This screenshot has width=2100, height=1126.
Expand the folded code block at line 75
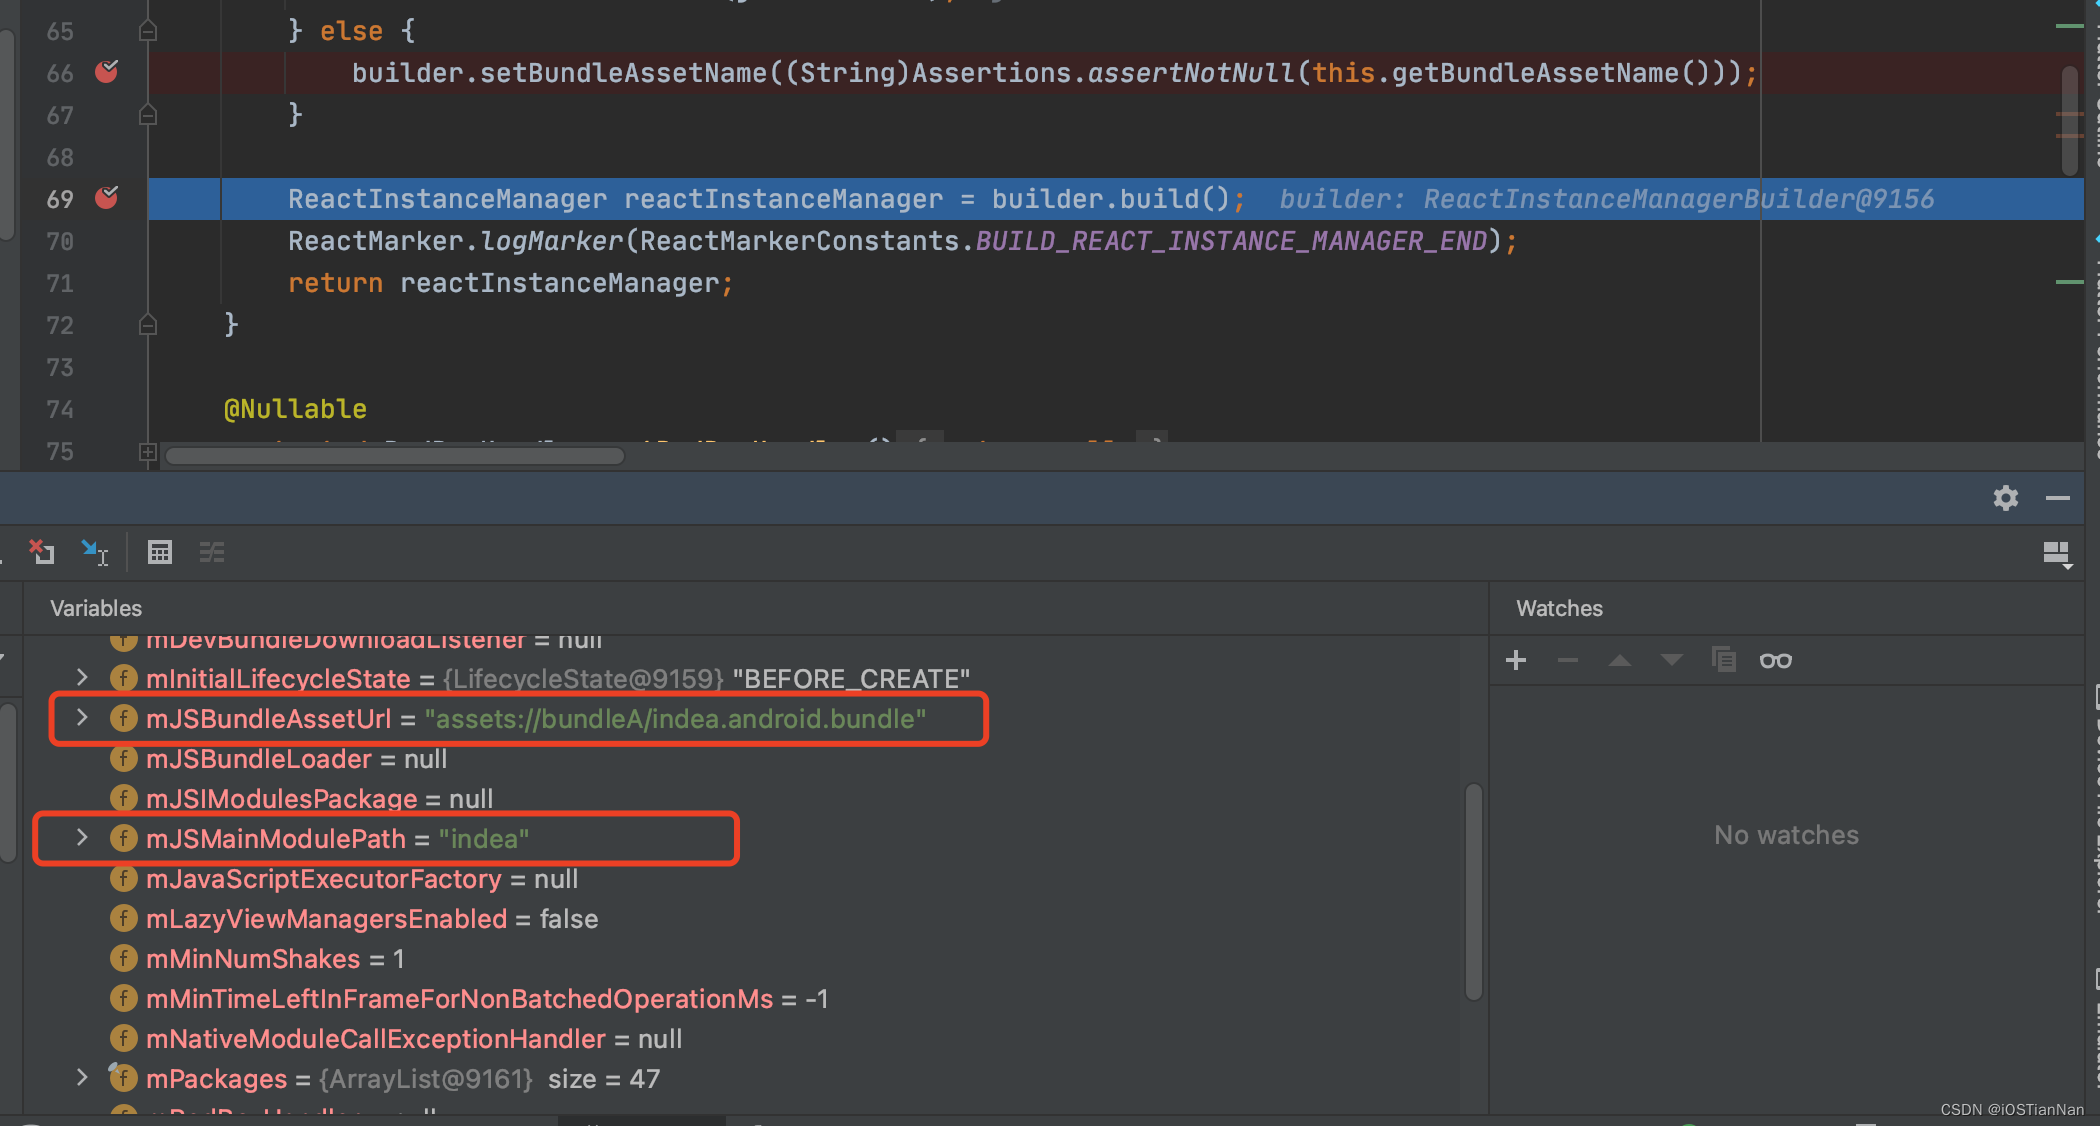tap(148, 452)
